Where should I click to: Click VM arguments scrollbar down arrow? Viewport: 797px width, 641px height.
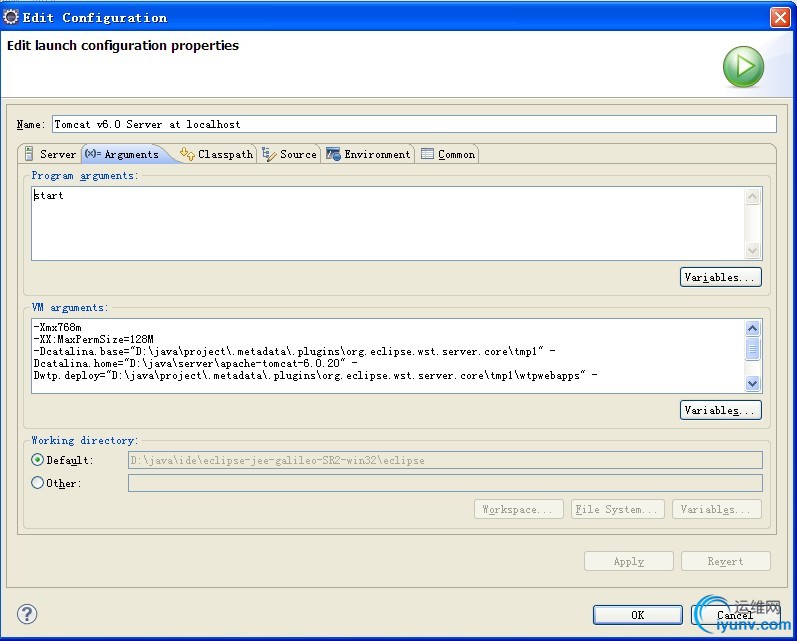pos(753,383)
